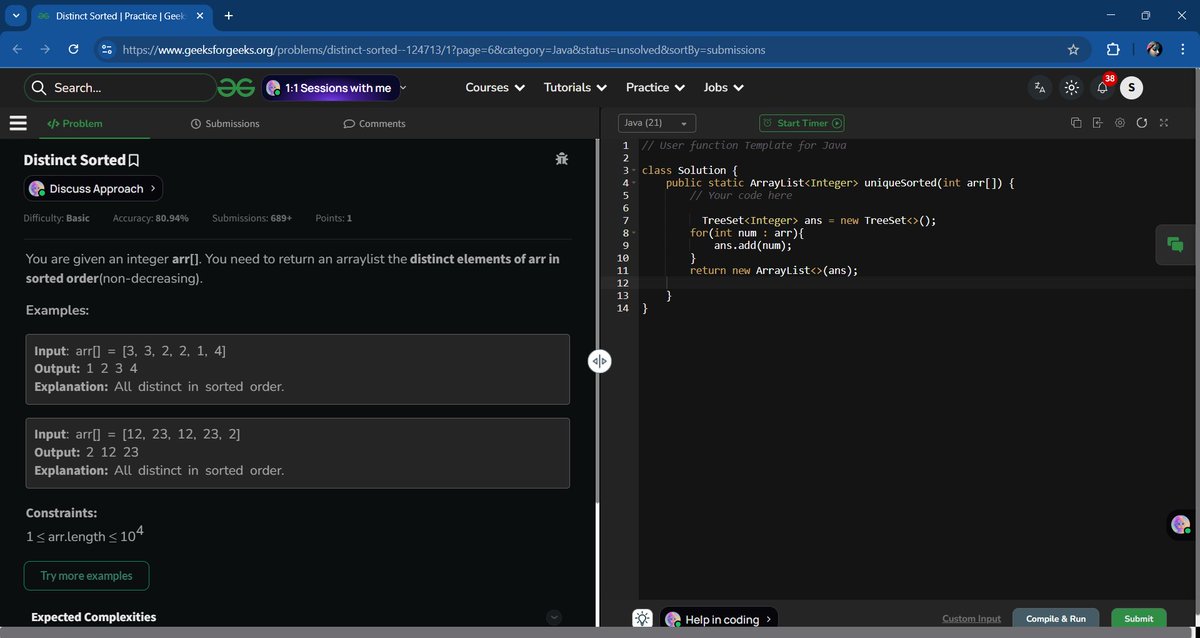This screenshot has width=1200, height=638.
Task: Switch to the Problem tab
Action: 75,124
